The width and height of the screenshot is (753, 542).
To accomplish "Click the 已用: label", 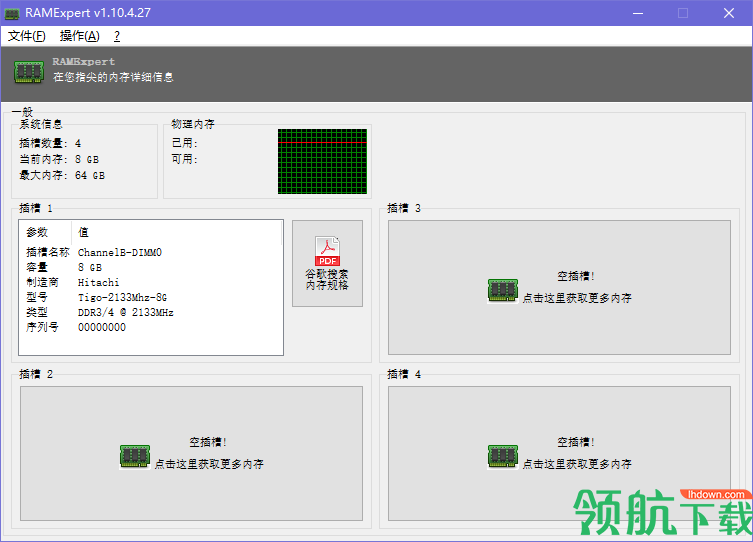I will click(185, 143).
